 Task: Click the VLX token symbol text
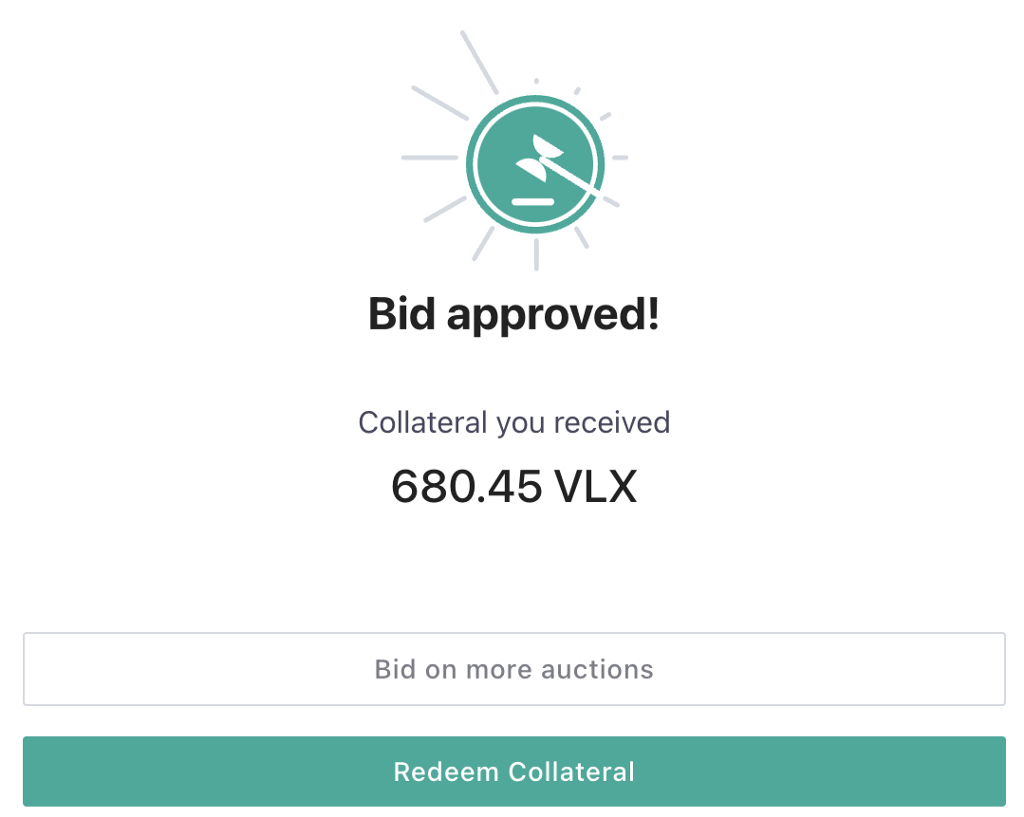pos(596,487)
